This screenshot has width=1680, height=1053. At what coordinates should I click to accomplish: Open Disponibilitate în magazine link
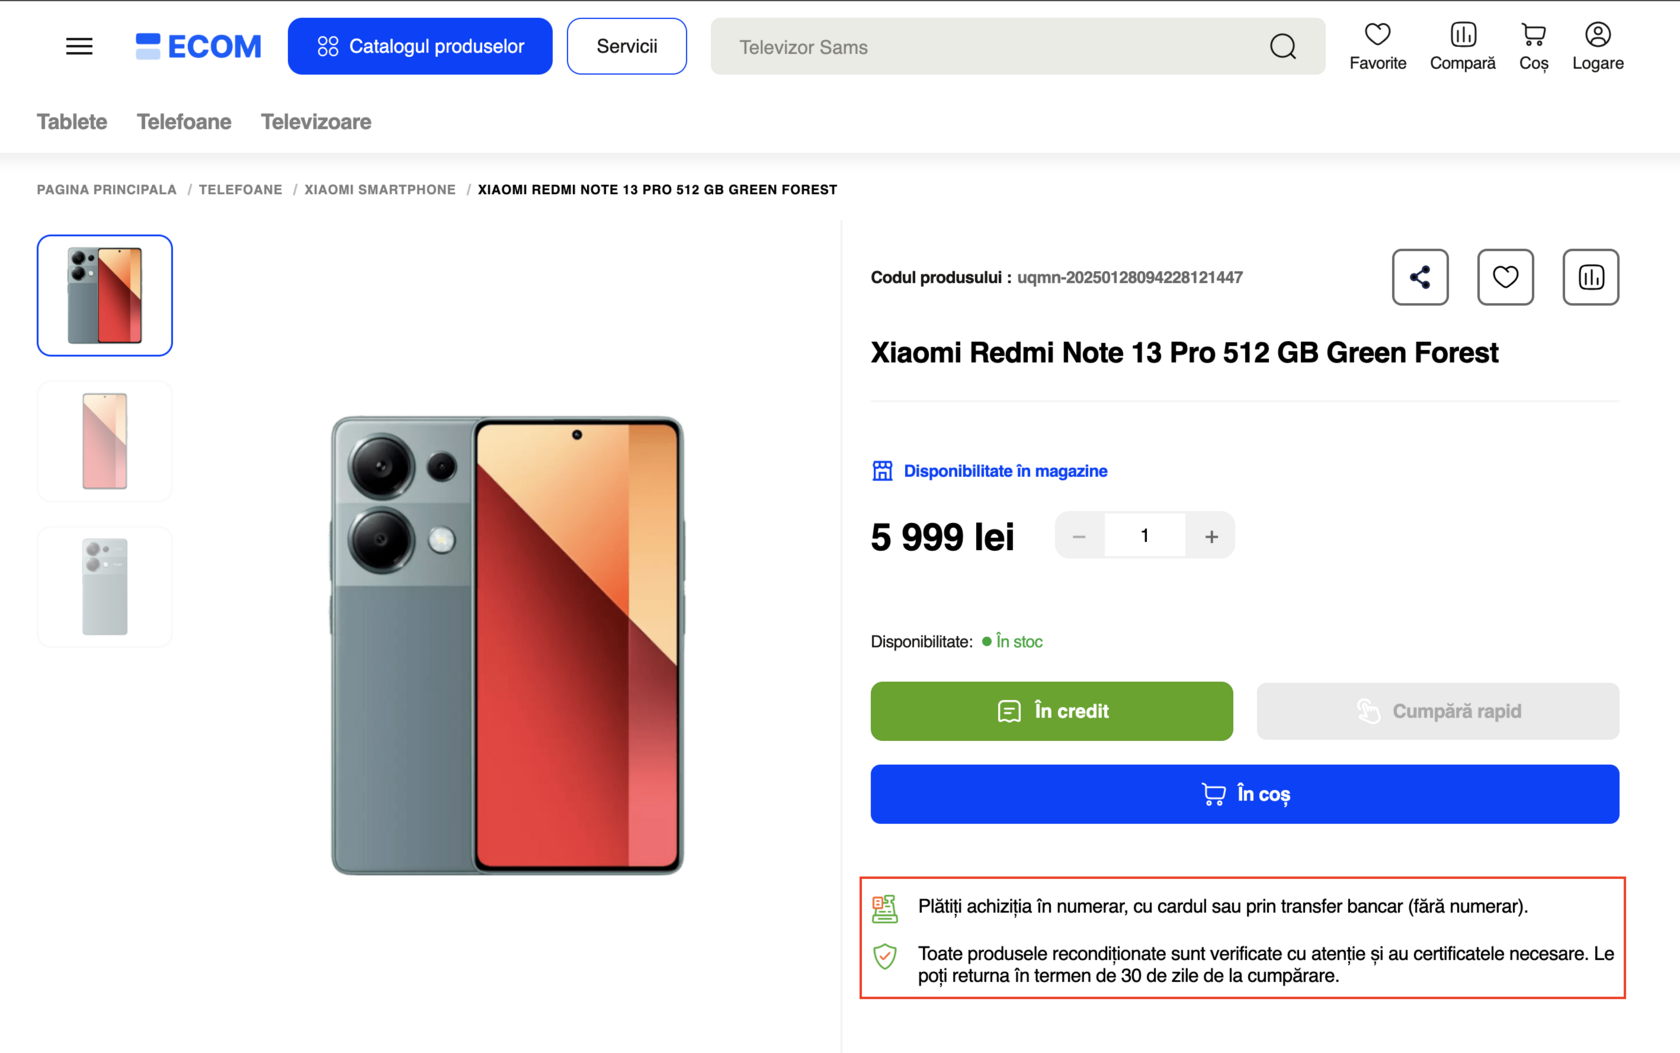1005,471
